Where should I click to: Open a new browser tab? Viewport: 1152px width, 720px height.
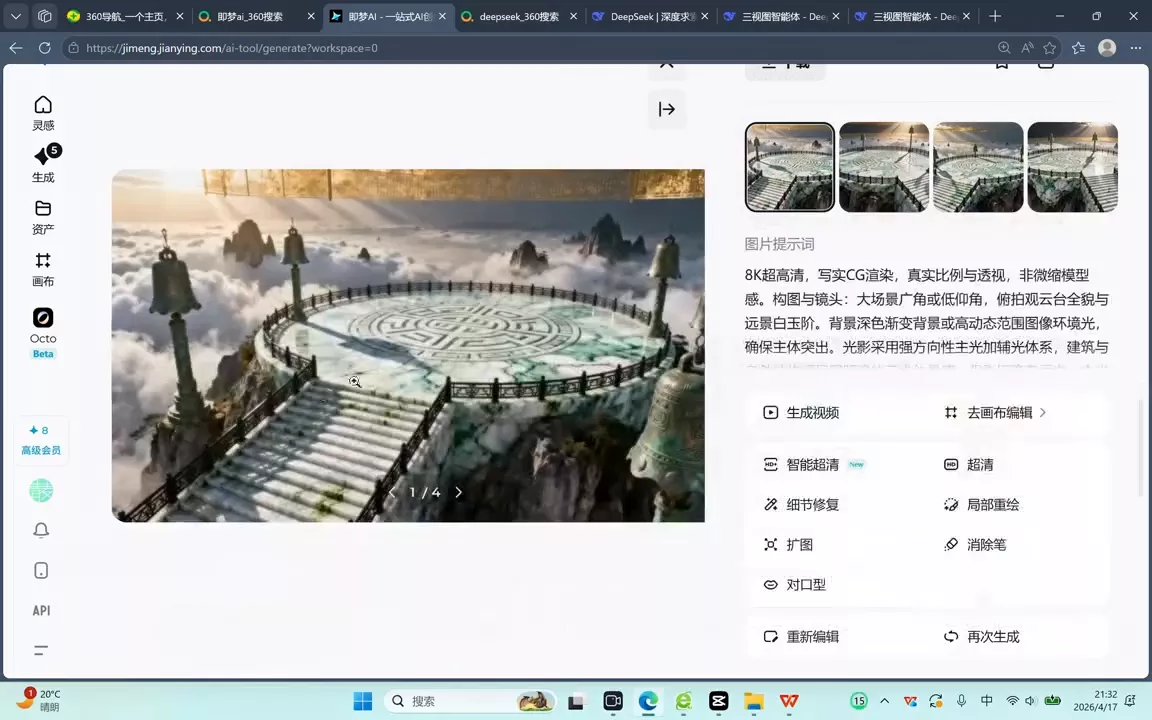(995, 16)
